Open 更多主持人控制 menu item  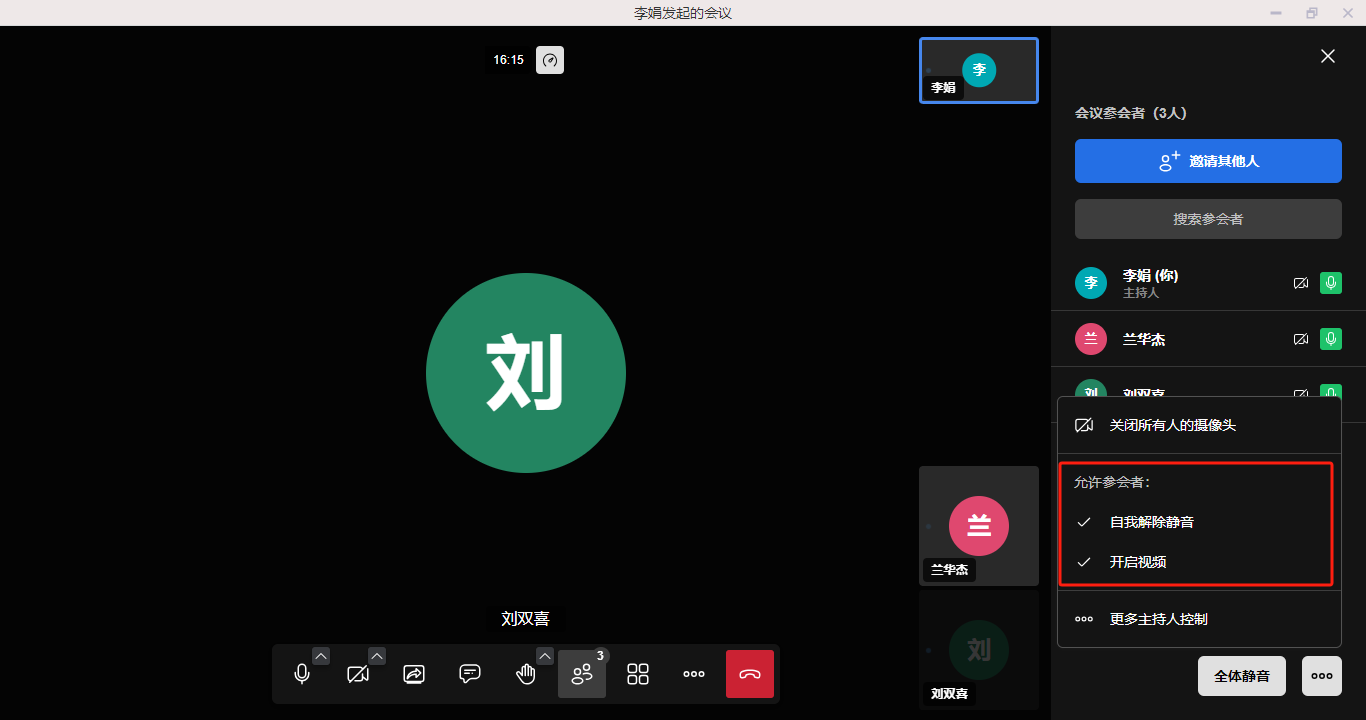1158,619
